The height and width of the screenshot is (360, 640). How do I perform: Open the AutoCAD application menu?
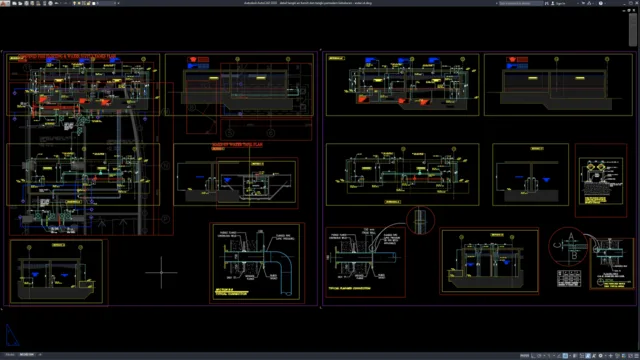click(5, 3)
